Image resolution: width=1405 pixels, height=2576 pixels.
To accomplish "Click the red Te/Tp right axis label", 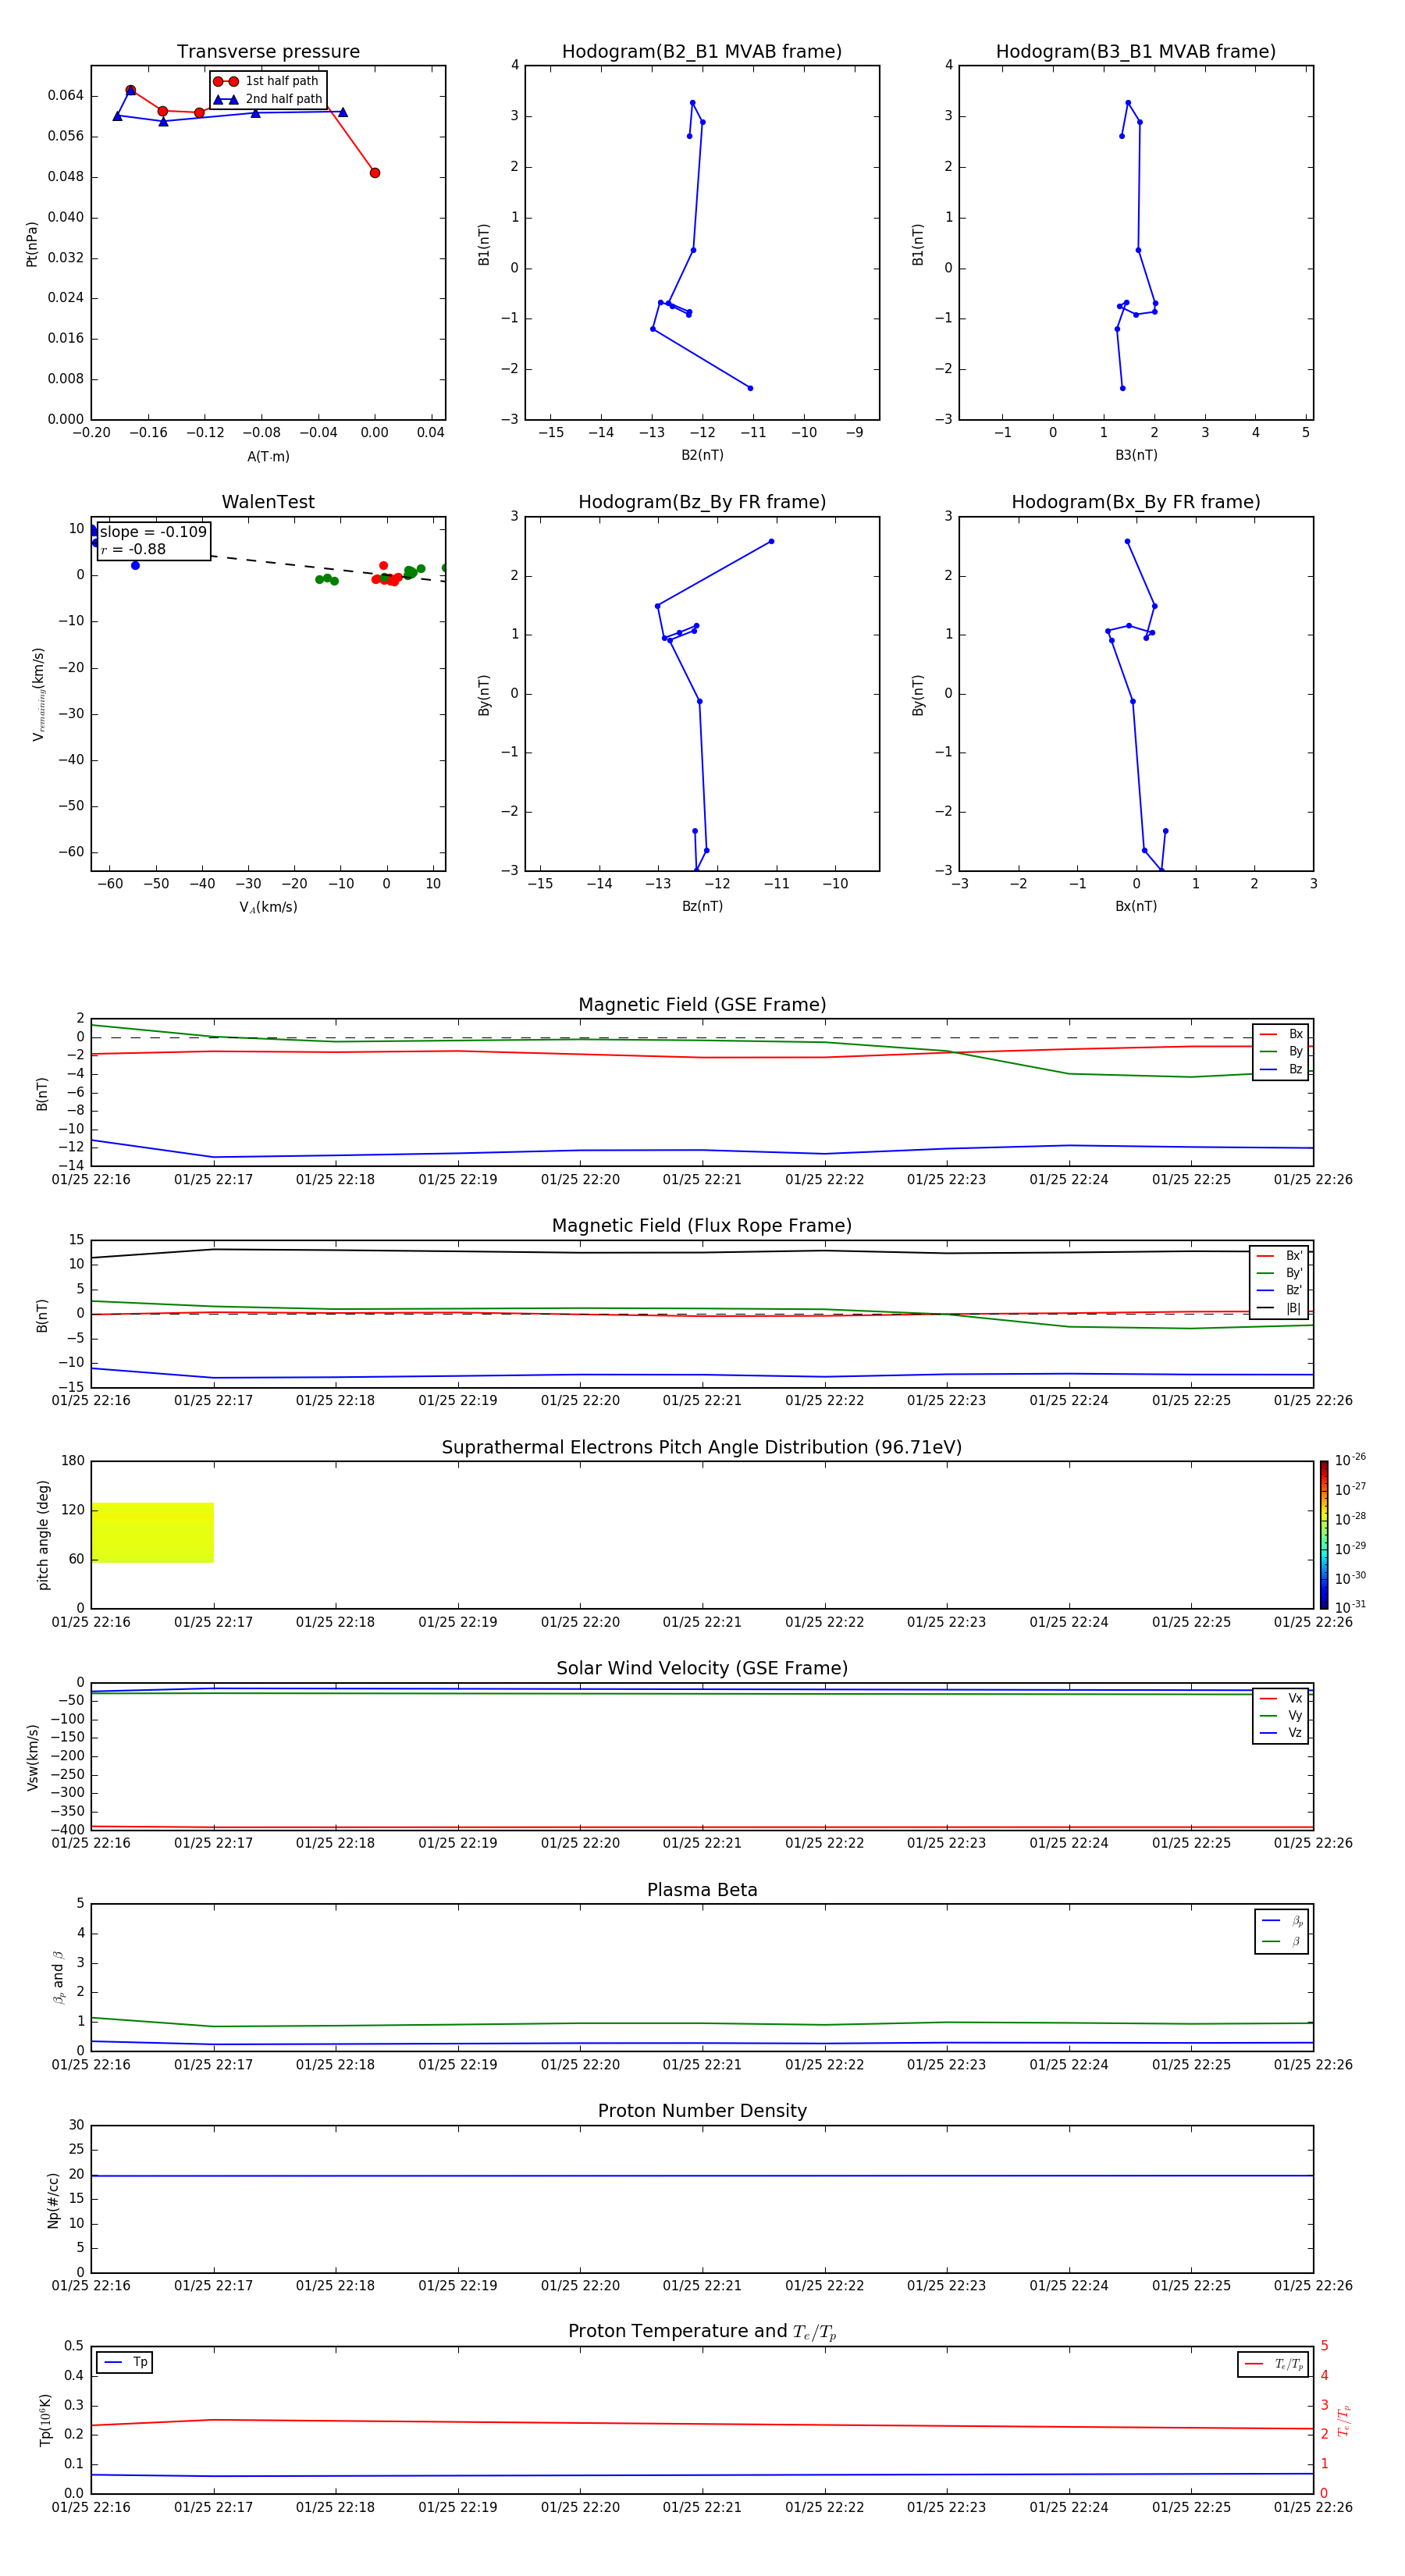I will [x=1343, y=2420].
